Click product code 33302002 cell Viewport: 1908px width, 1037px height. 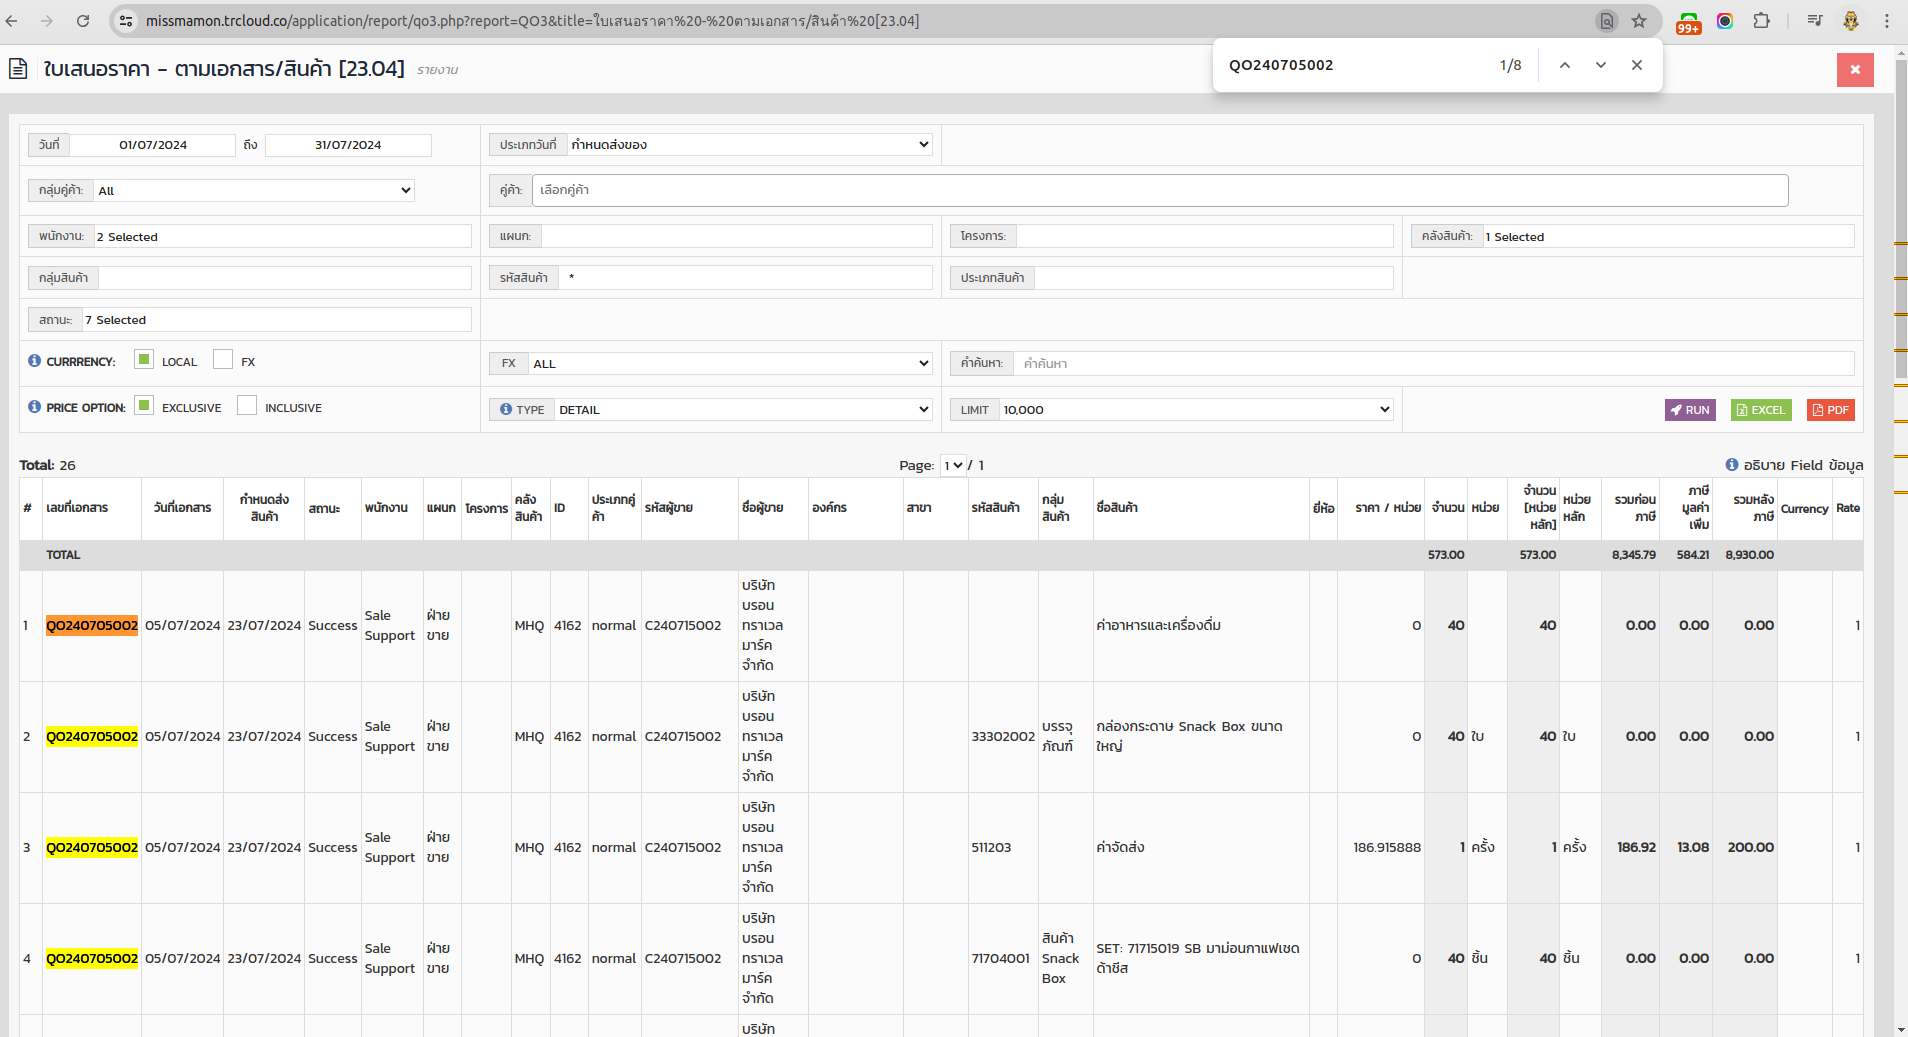[x=1003, y=736]
